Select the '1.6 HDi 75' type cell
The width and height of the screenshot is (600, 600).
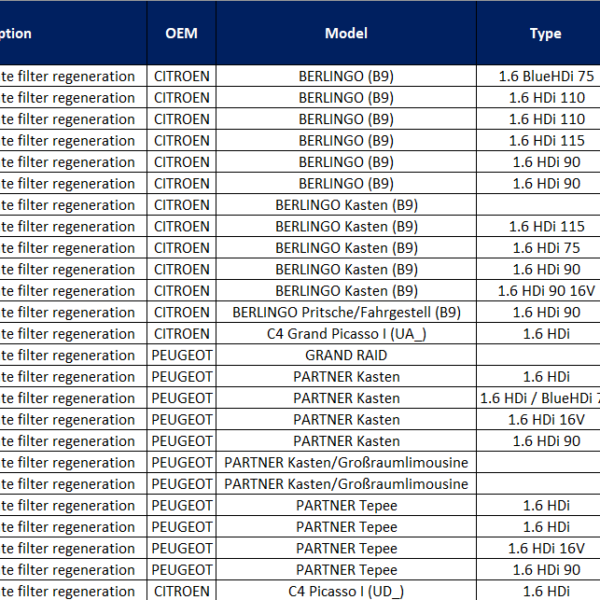tap(538, 248)
